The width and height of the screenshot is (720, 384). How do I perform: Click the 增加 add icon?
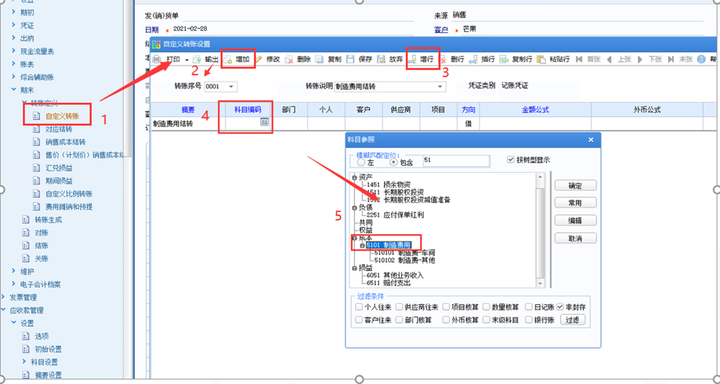[x=228, y=59]
